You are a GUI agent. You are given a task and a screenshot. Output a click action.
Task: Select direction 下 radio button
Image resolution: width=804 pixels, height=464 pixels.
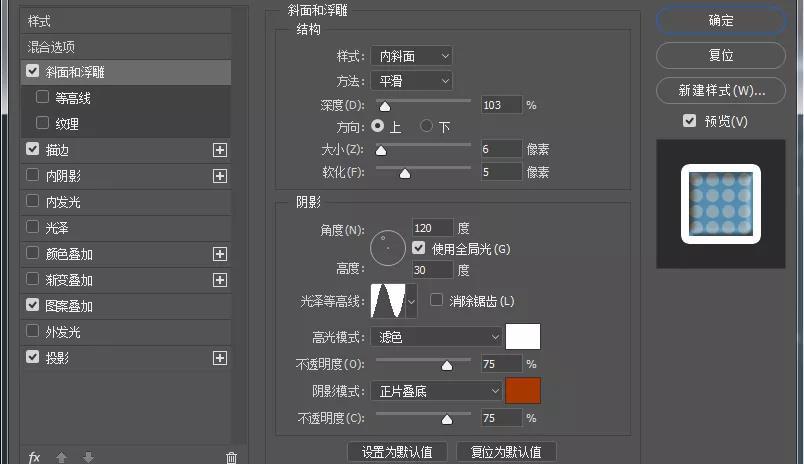426,126
